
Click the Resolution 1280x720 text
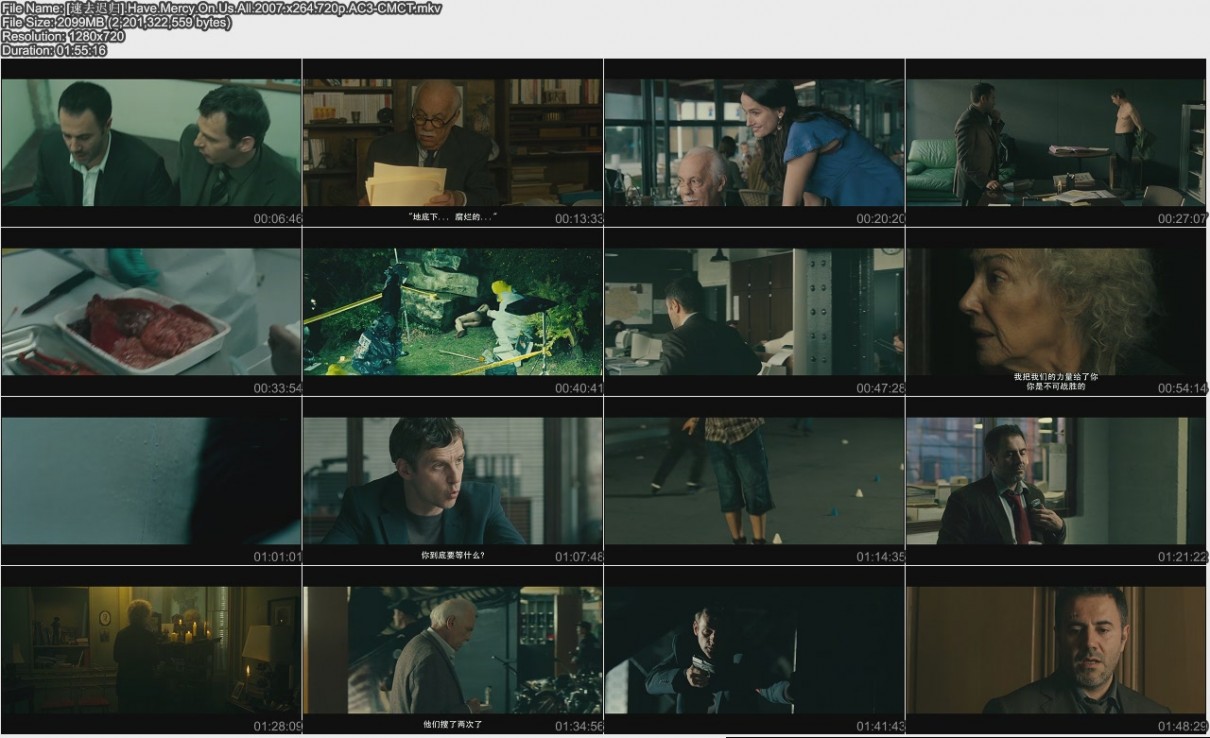(x=63, y=36)
